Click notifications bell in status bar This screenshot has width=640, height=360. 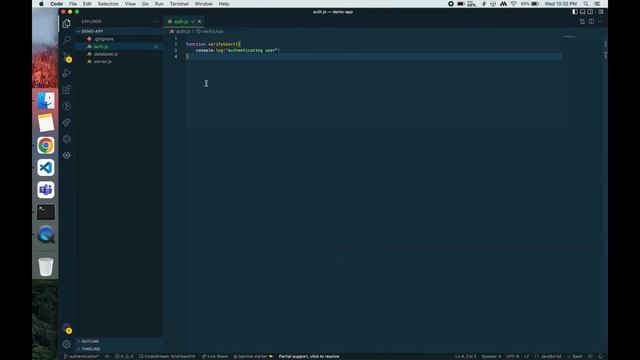600,356
